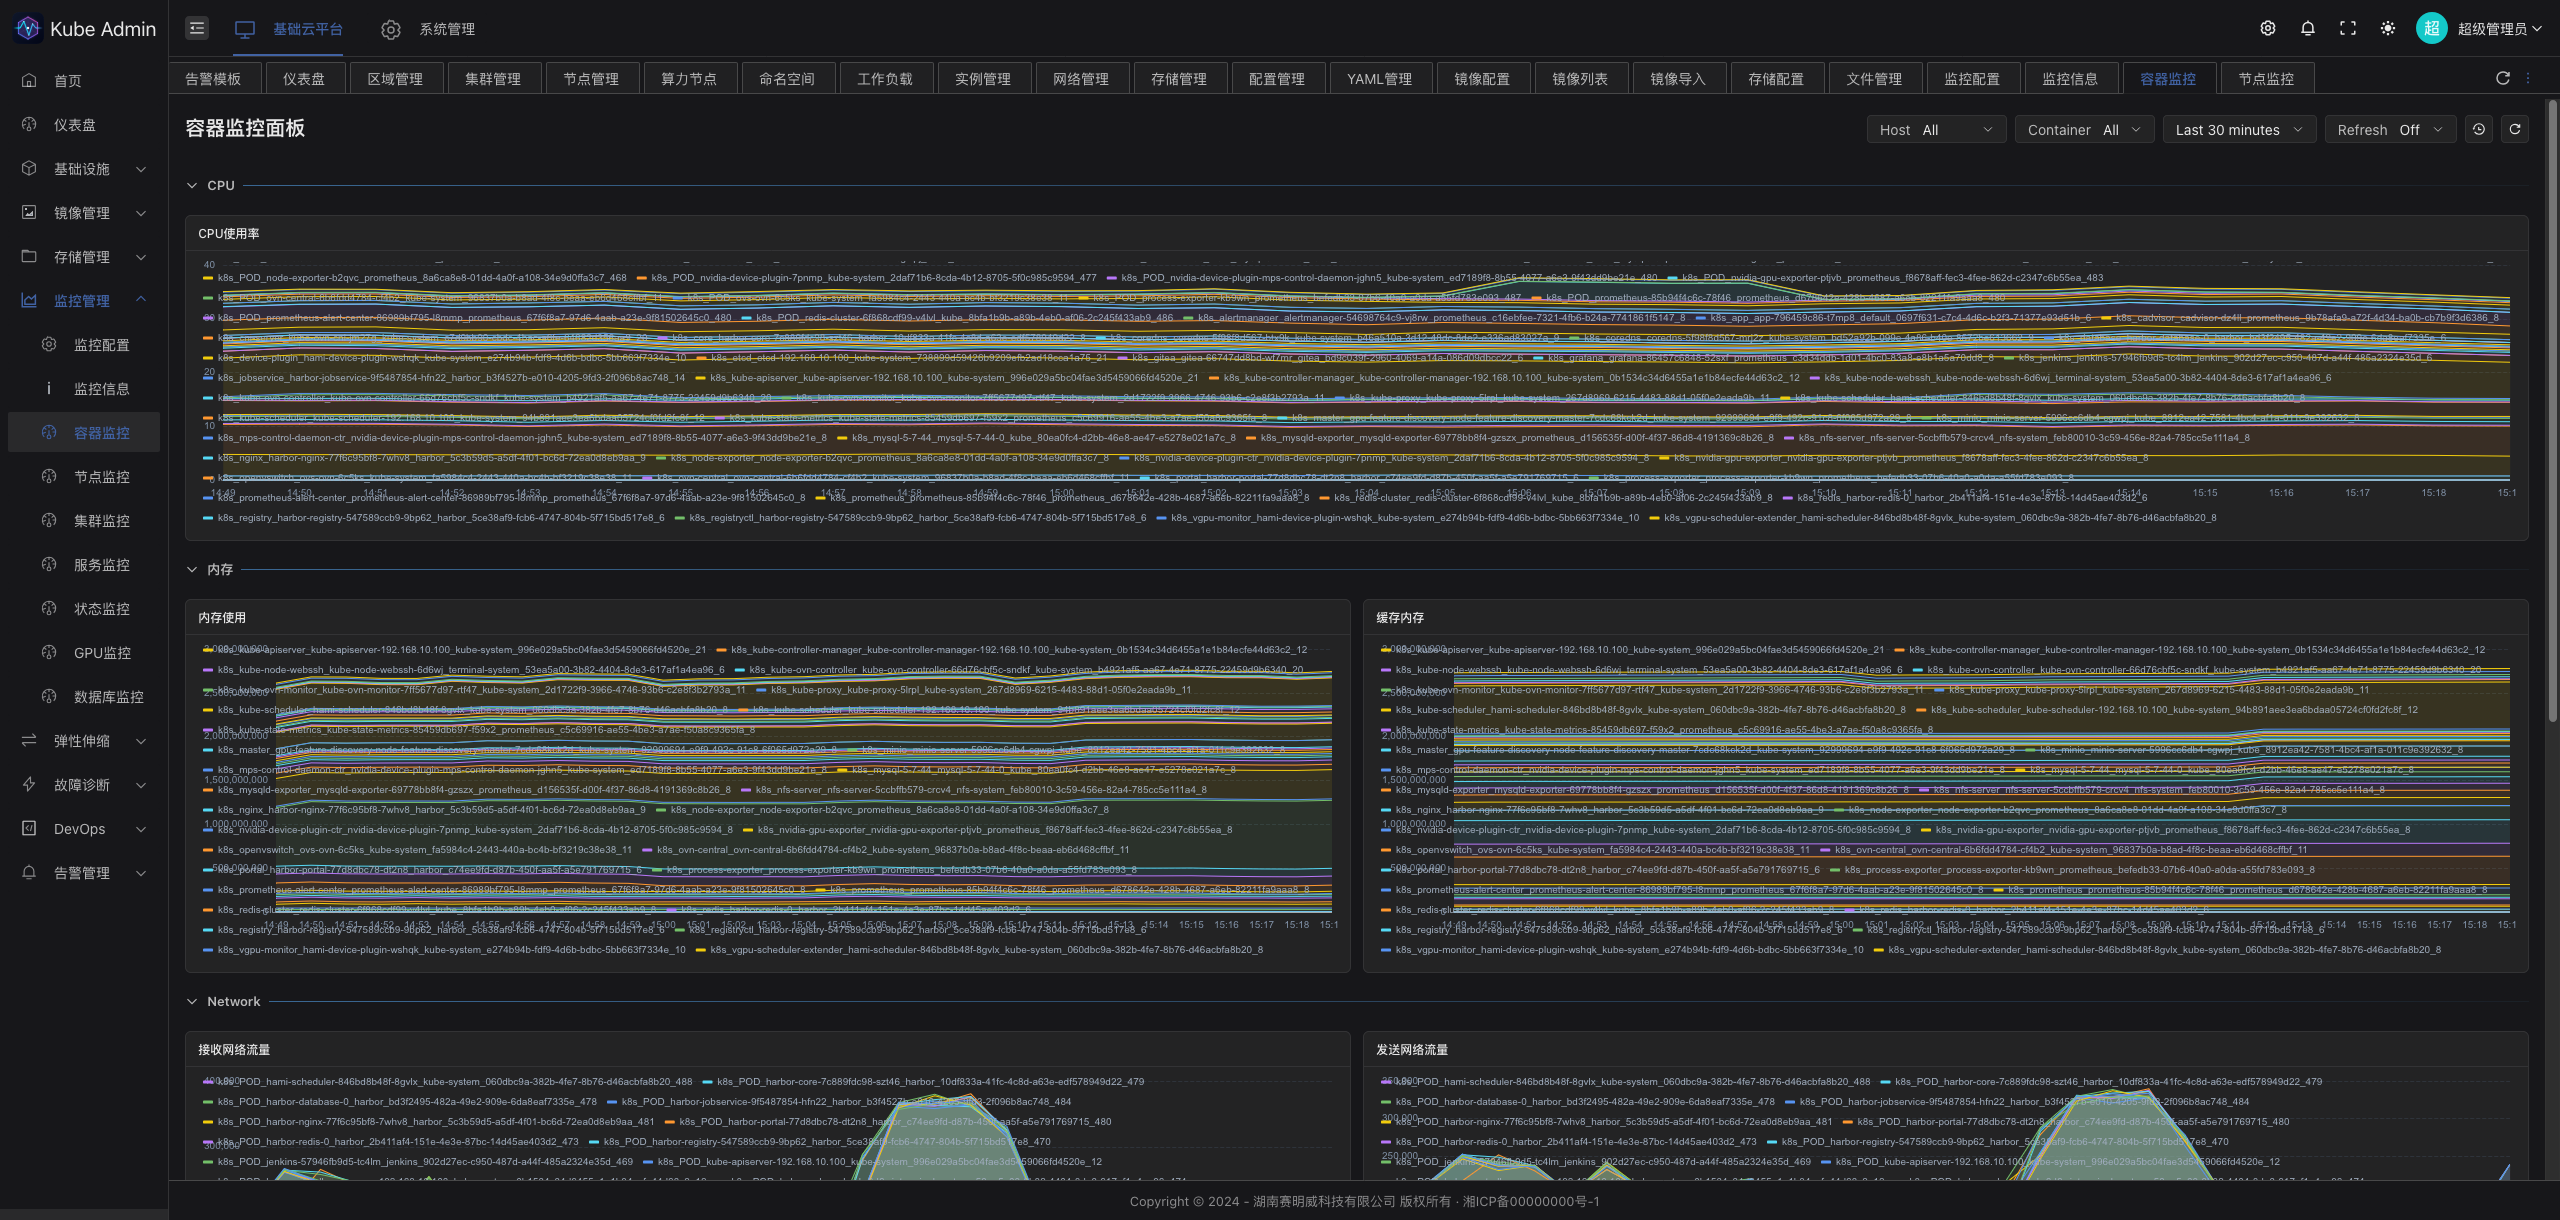Open 节点监控 sidebar item

click(x=84, y=477)
